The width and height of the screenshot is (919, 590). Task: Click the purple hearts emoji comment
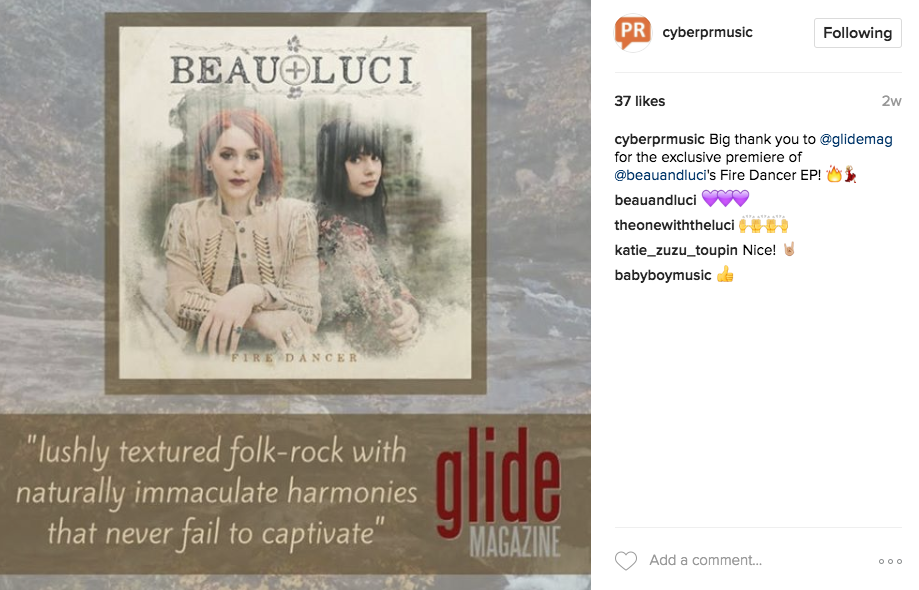(725, 199)
